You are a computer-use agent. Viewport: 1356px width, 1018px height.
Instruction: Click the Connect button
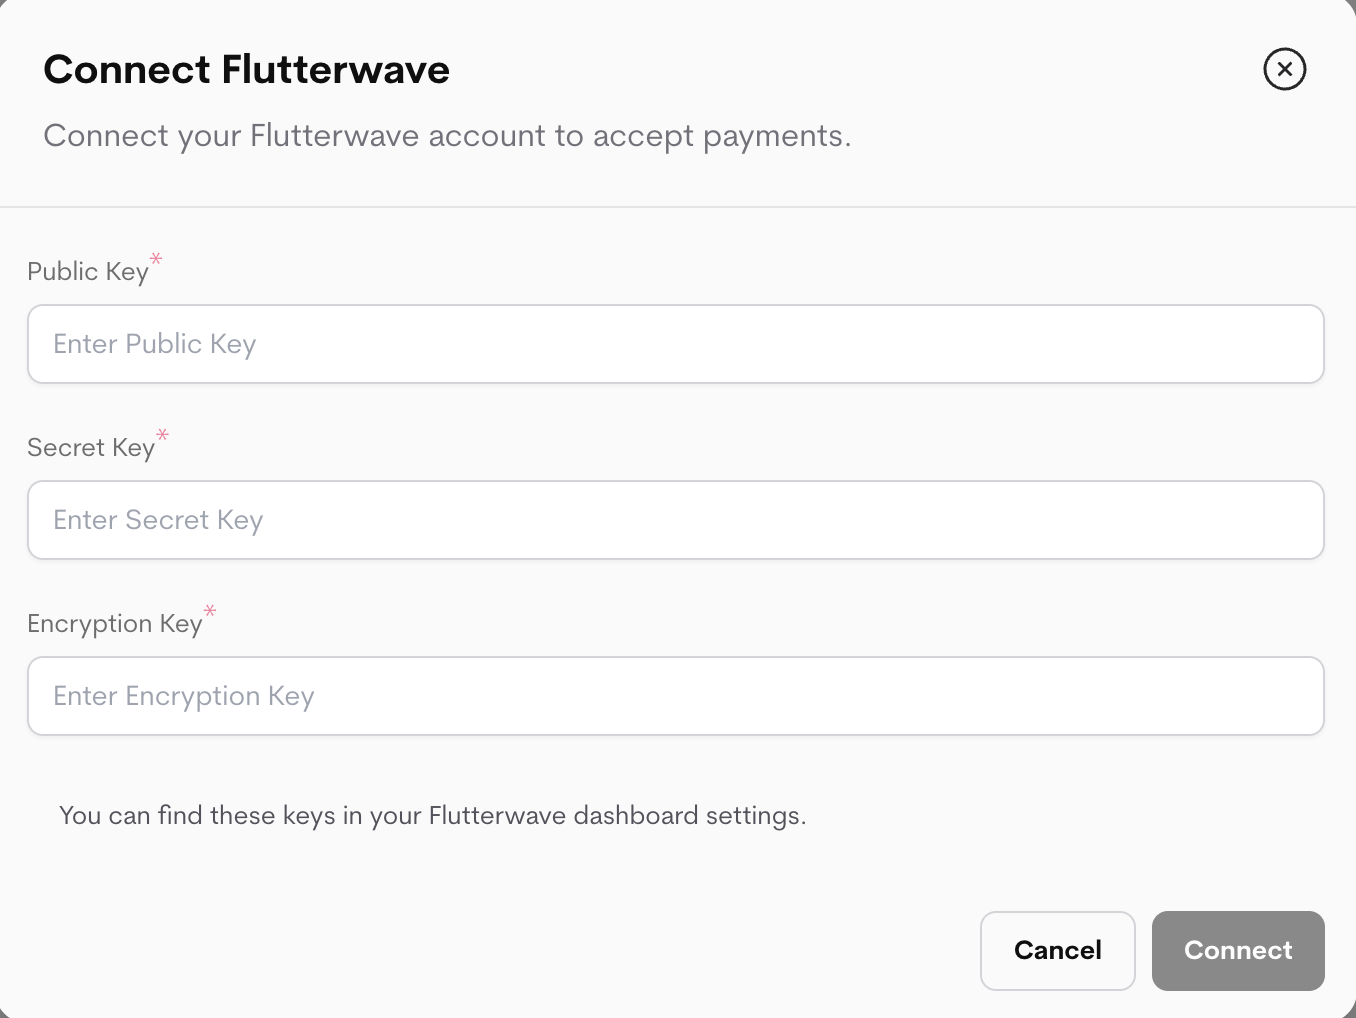[x=1238, y=950]
